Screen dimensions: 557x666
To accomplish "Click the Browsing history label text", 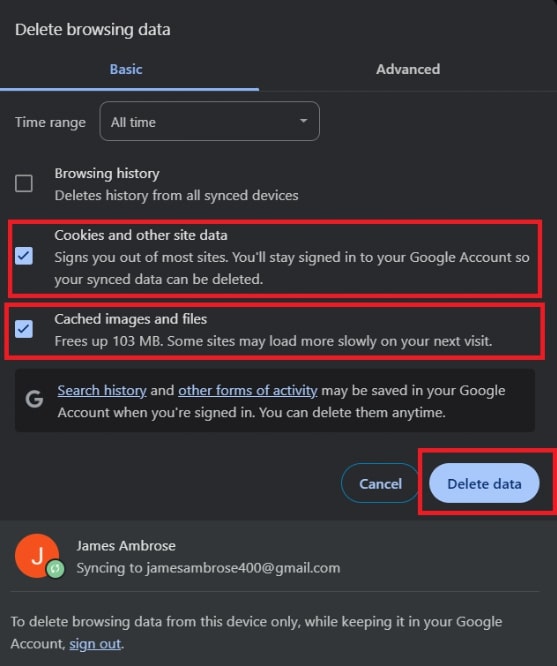I will coord(107,173).
